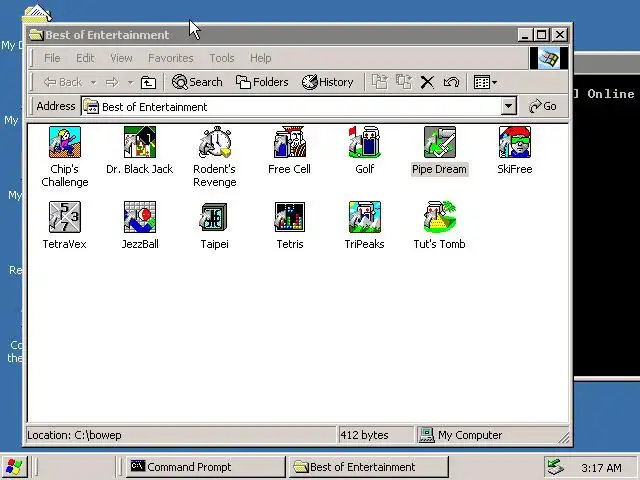Click the window resize grip corner
This screenshot has height=480, width=640.
tap(564, 438)
